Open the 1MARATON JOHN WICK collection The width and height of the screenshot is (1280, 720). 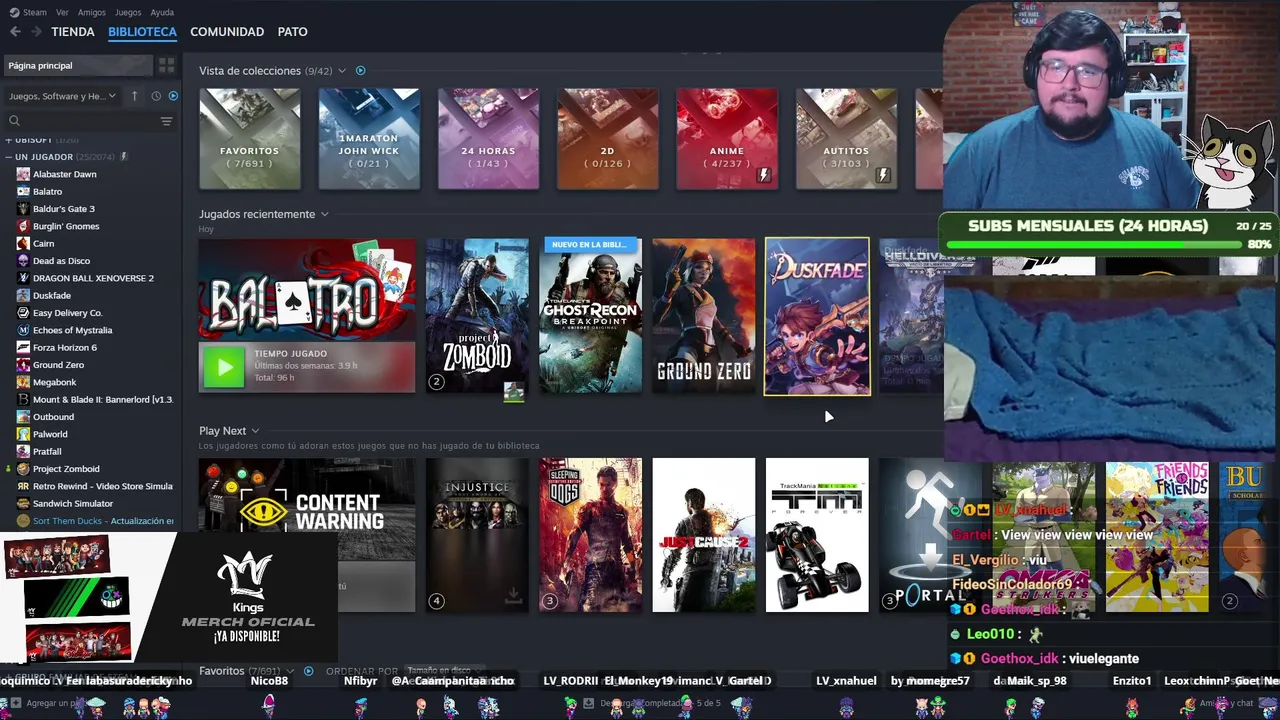369,139
